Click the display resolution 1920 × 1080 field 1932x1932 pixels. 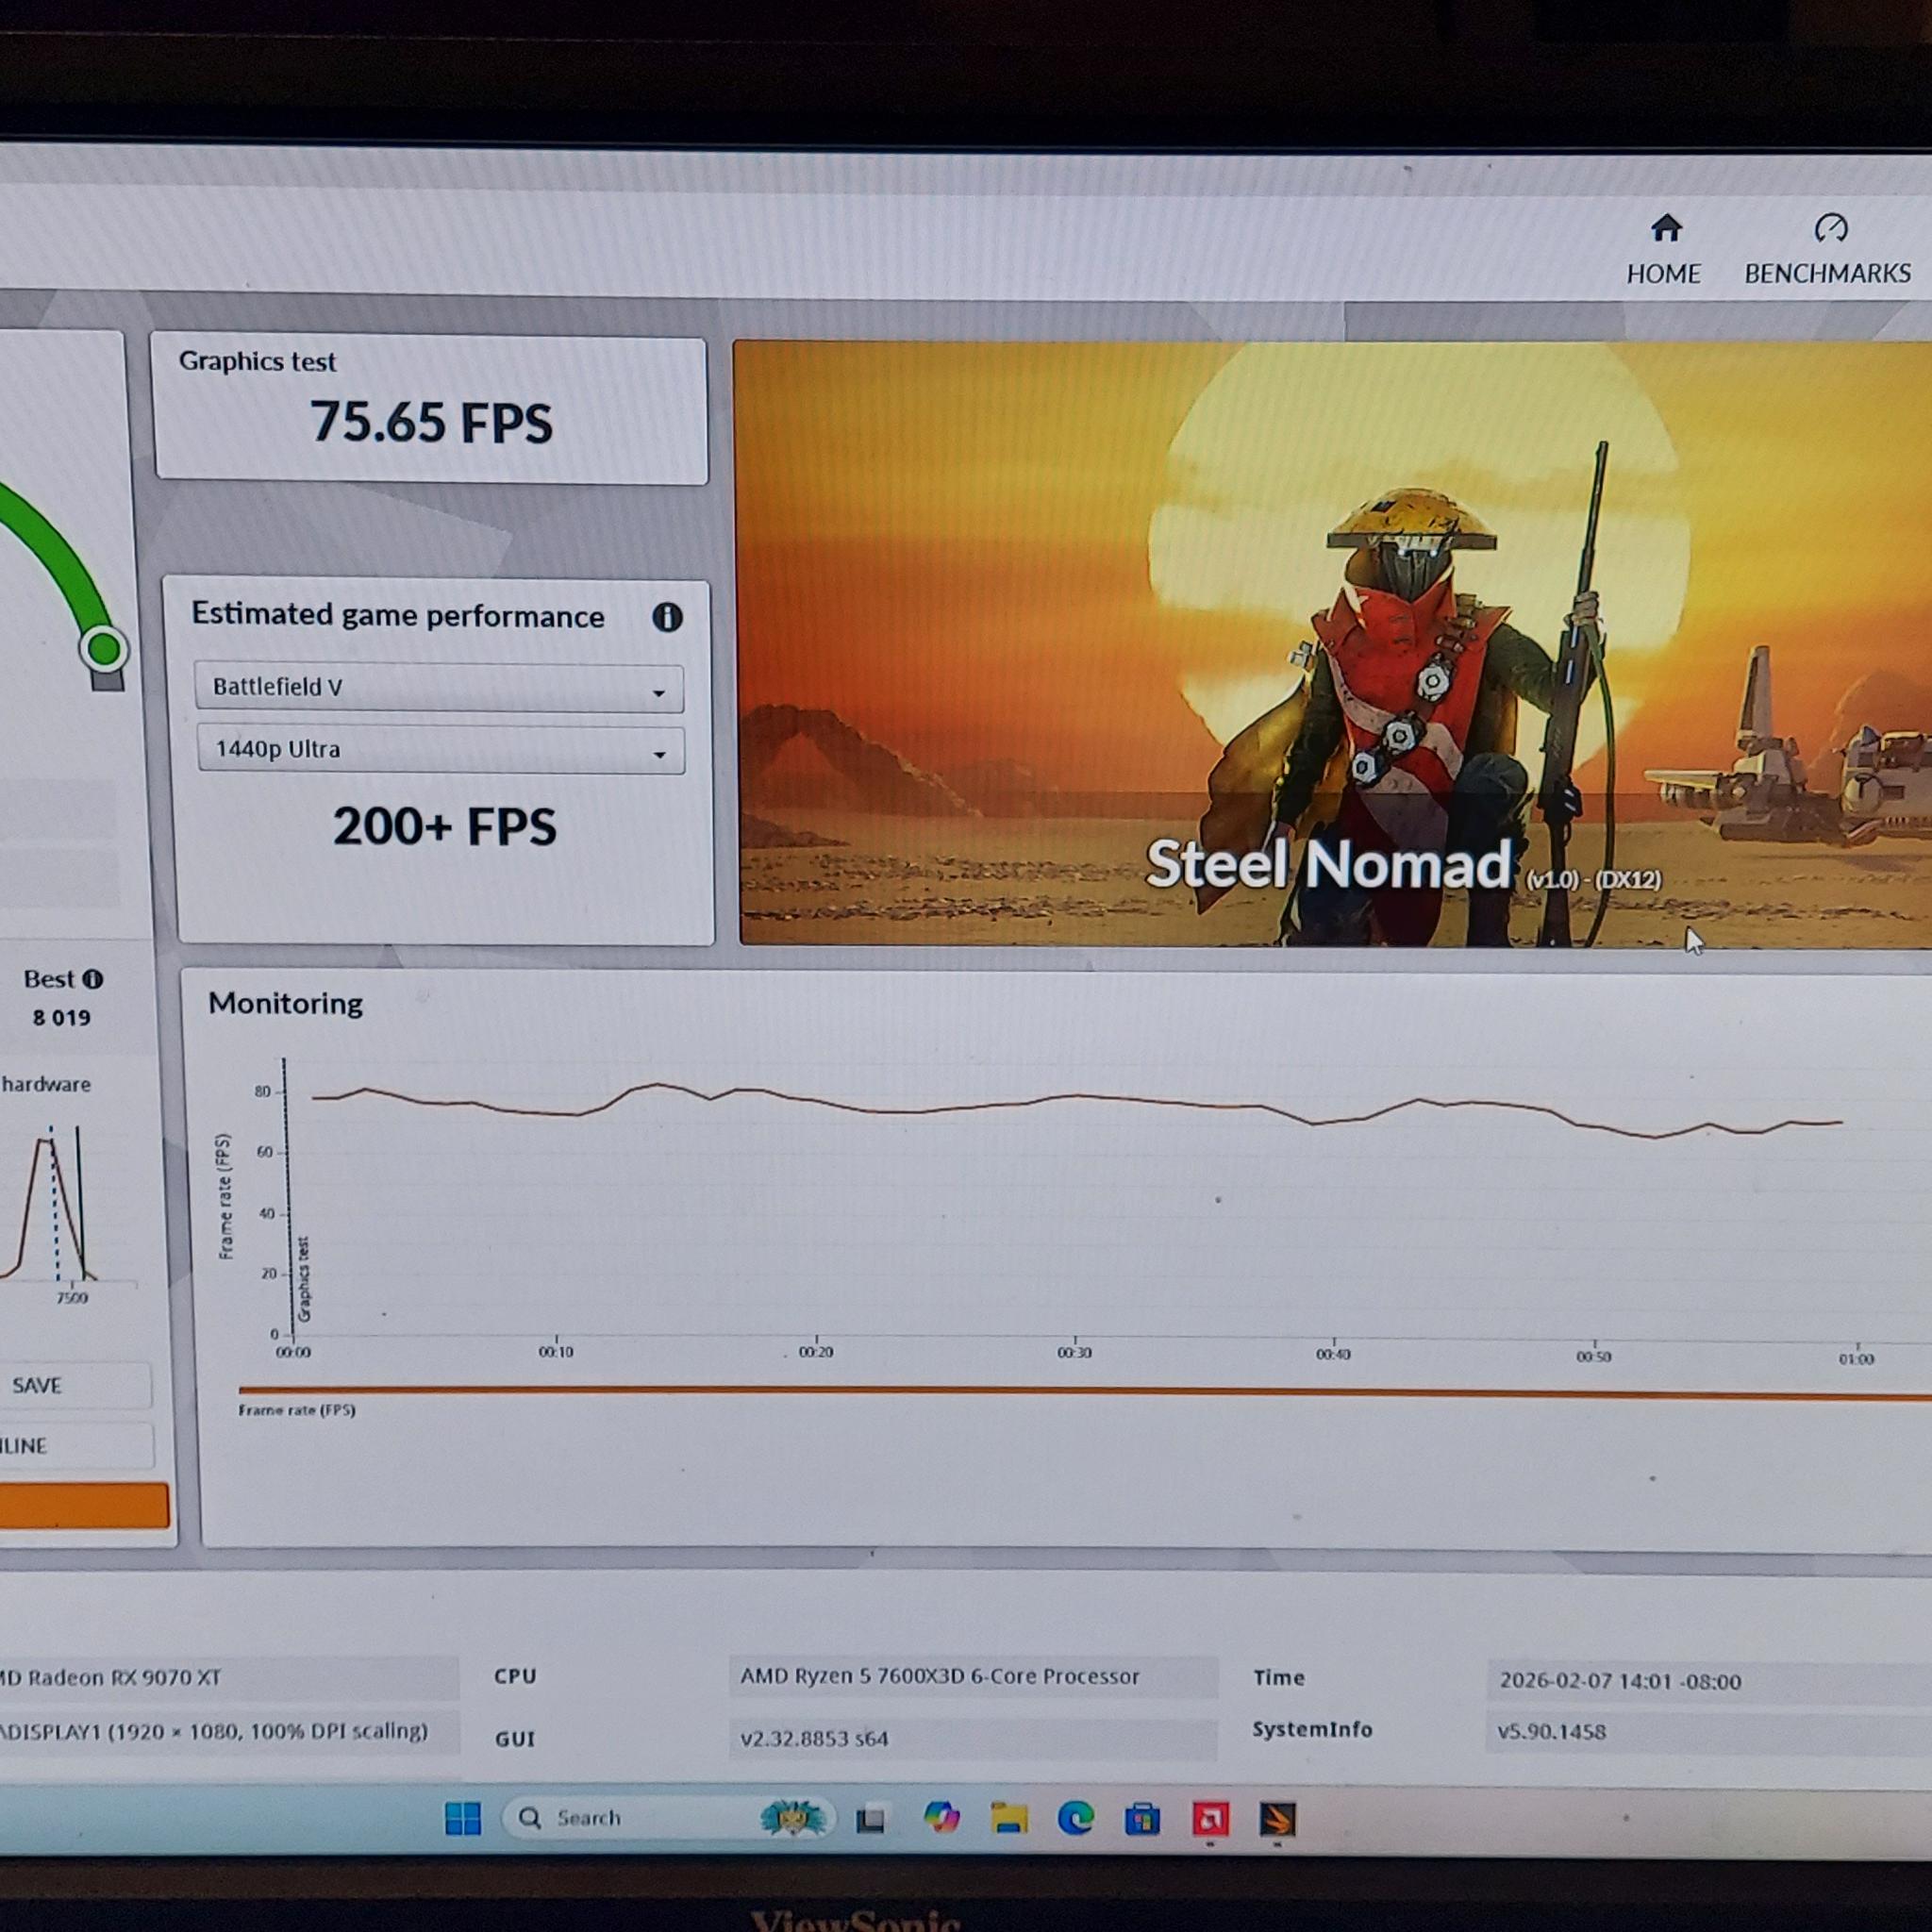(x=228, y=1731)
